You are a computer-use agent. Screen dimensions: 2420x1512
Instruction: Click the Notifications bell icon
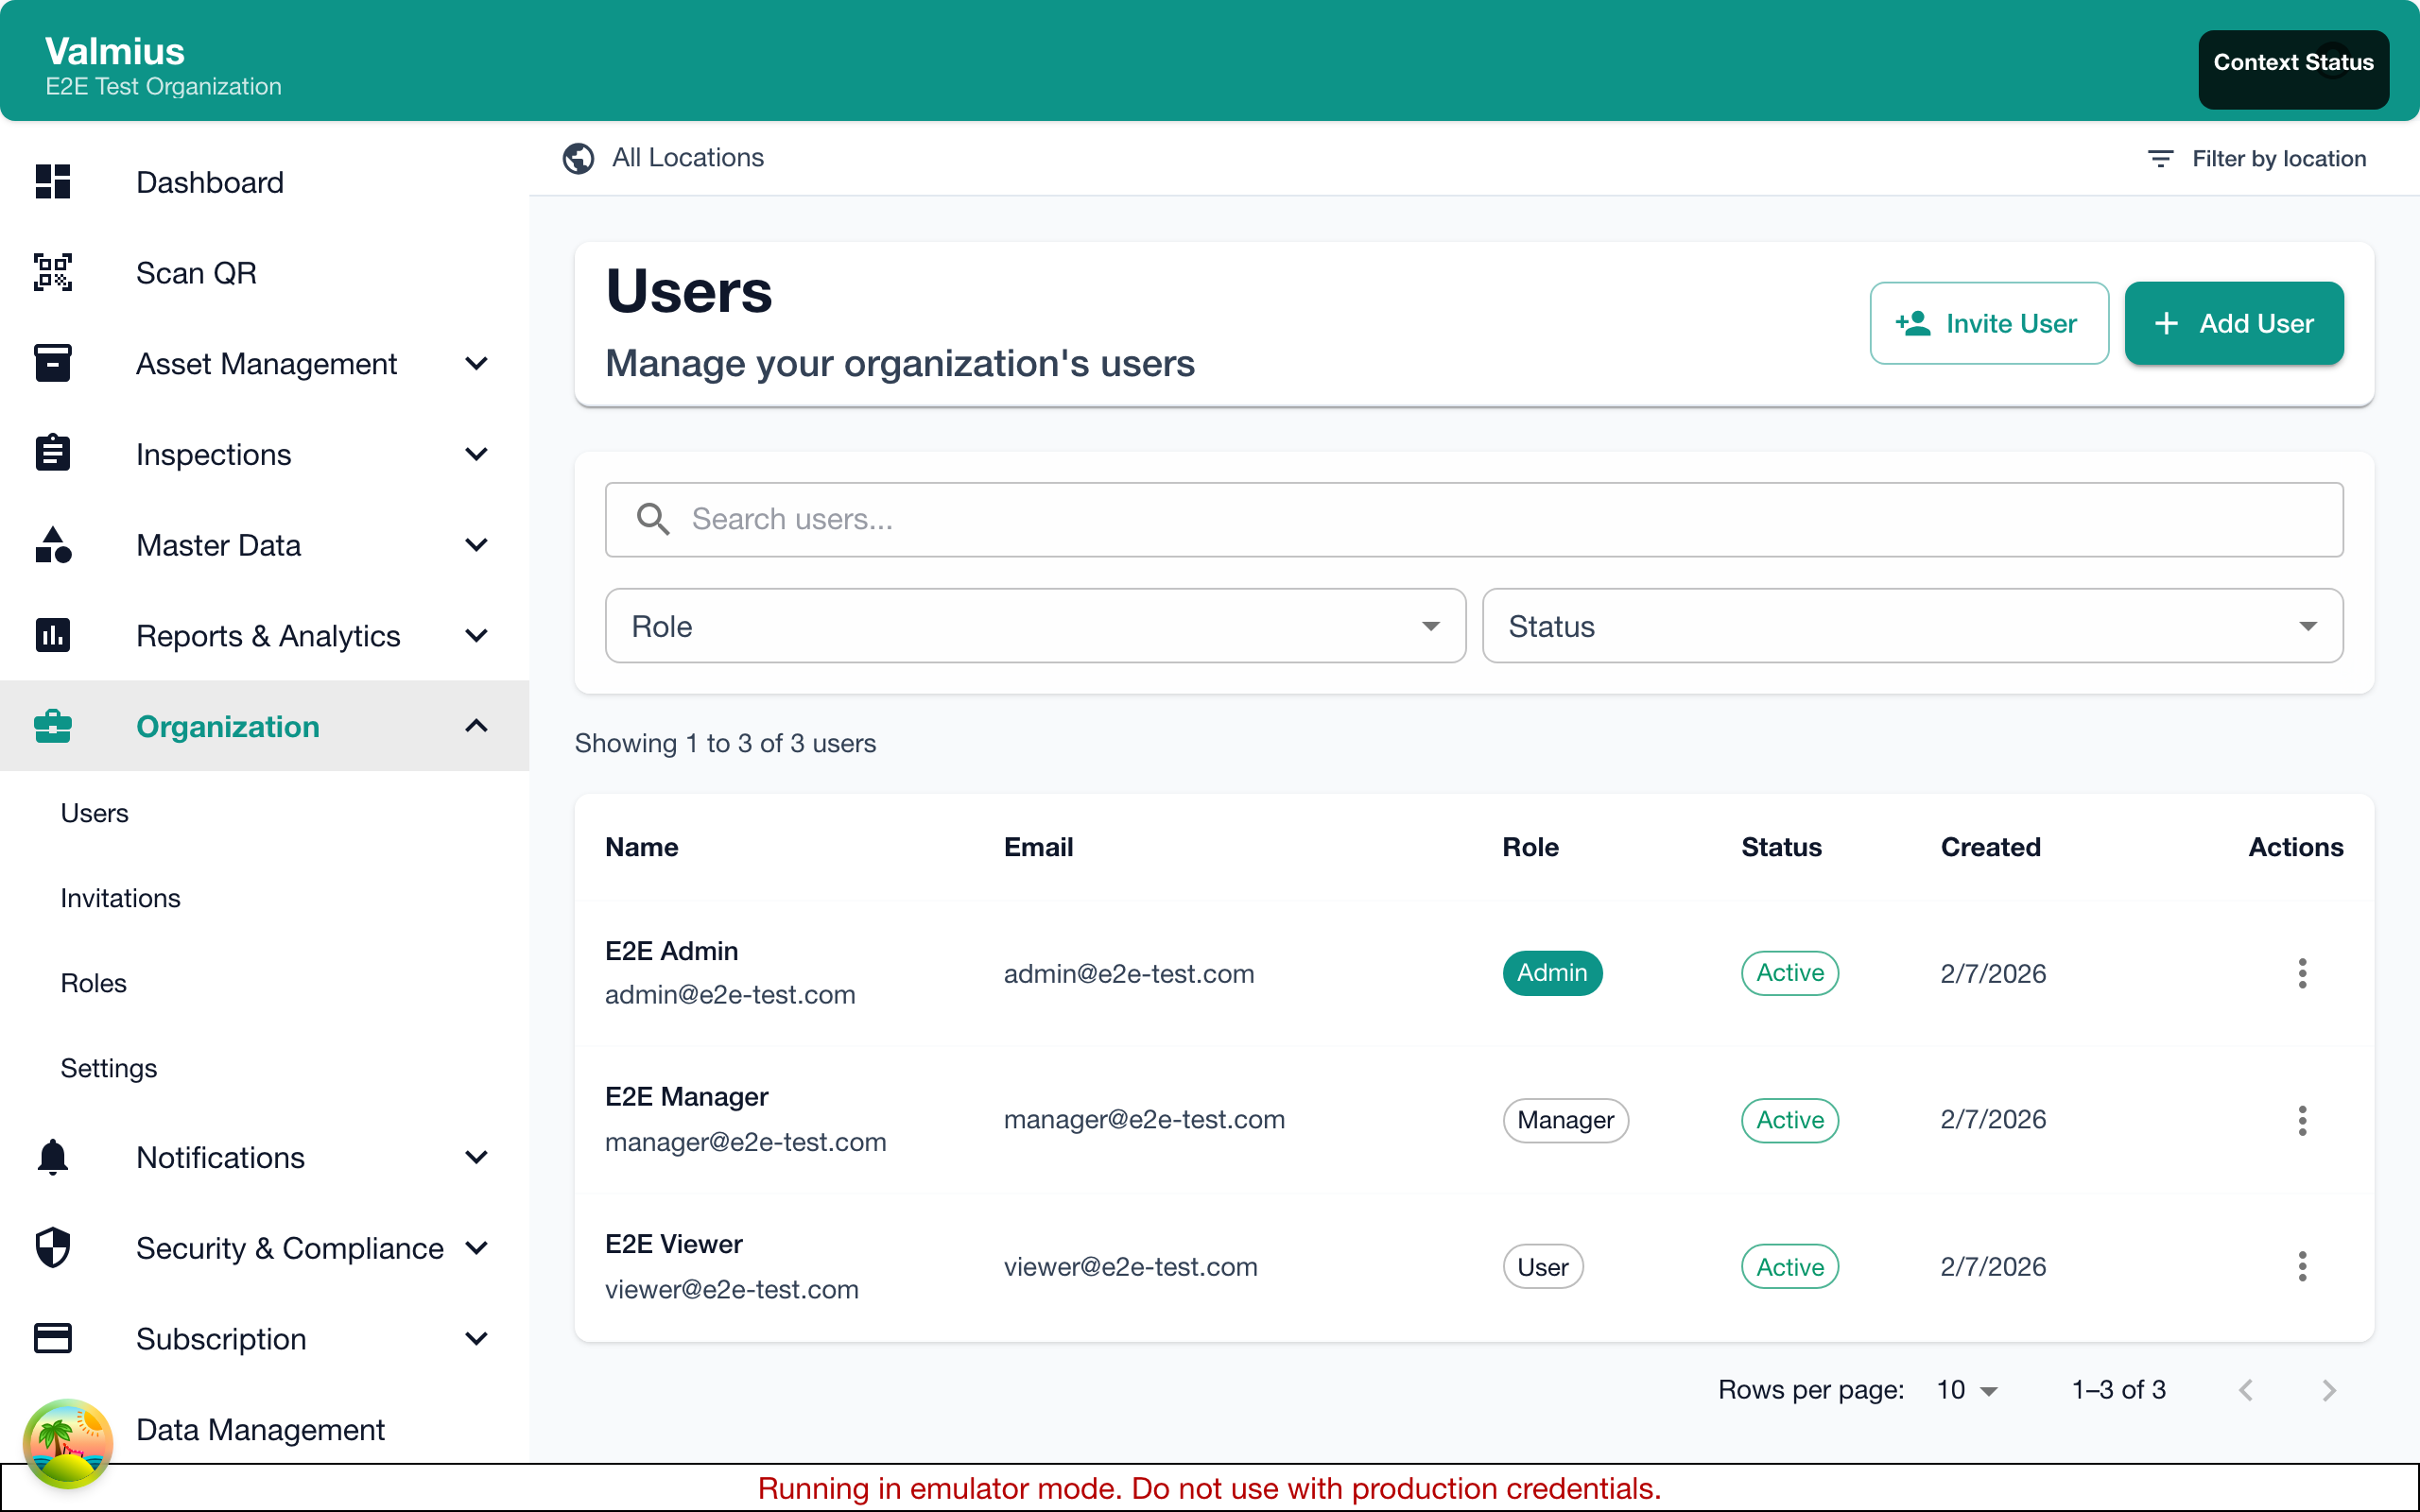click(52, 1157)
